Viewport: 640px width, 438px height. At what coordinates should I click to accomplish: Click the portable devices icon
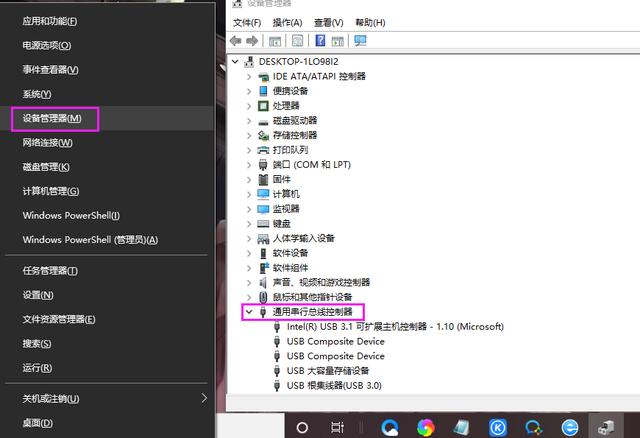coord(264,91)
